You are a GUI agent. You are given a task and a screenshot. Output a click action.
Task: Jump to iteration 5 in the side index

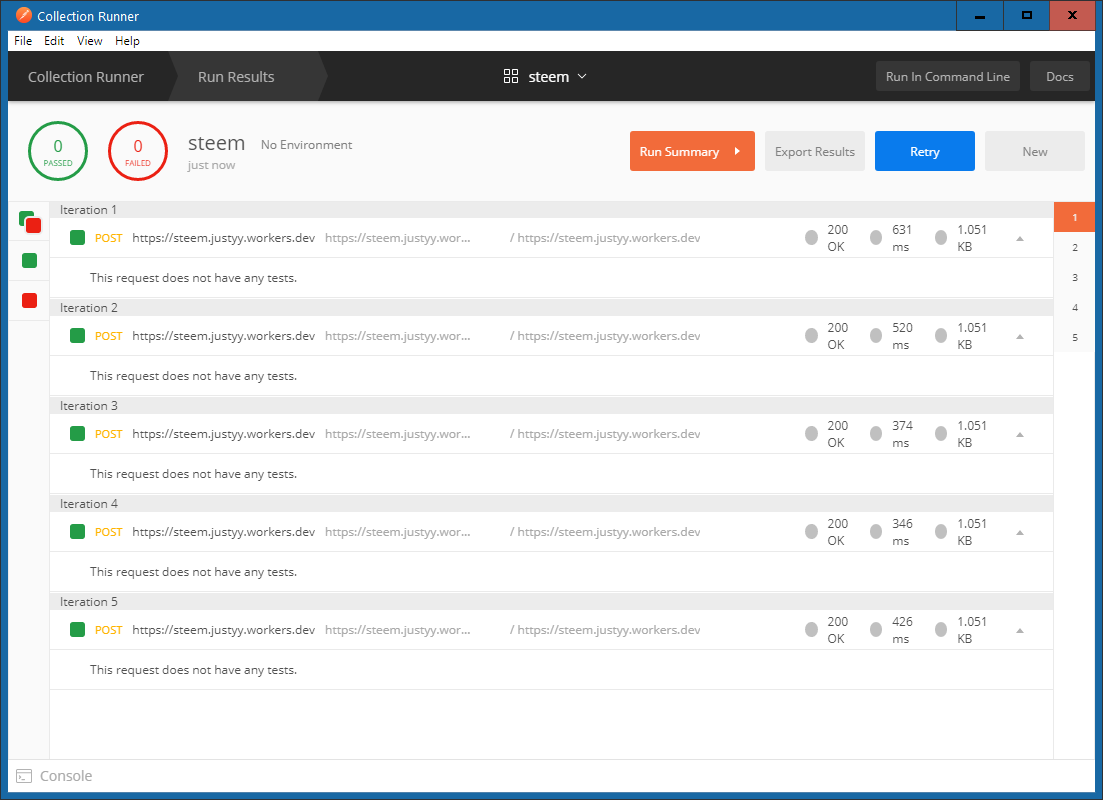pos(1074,338)
